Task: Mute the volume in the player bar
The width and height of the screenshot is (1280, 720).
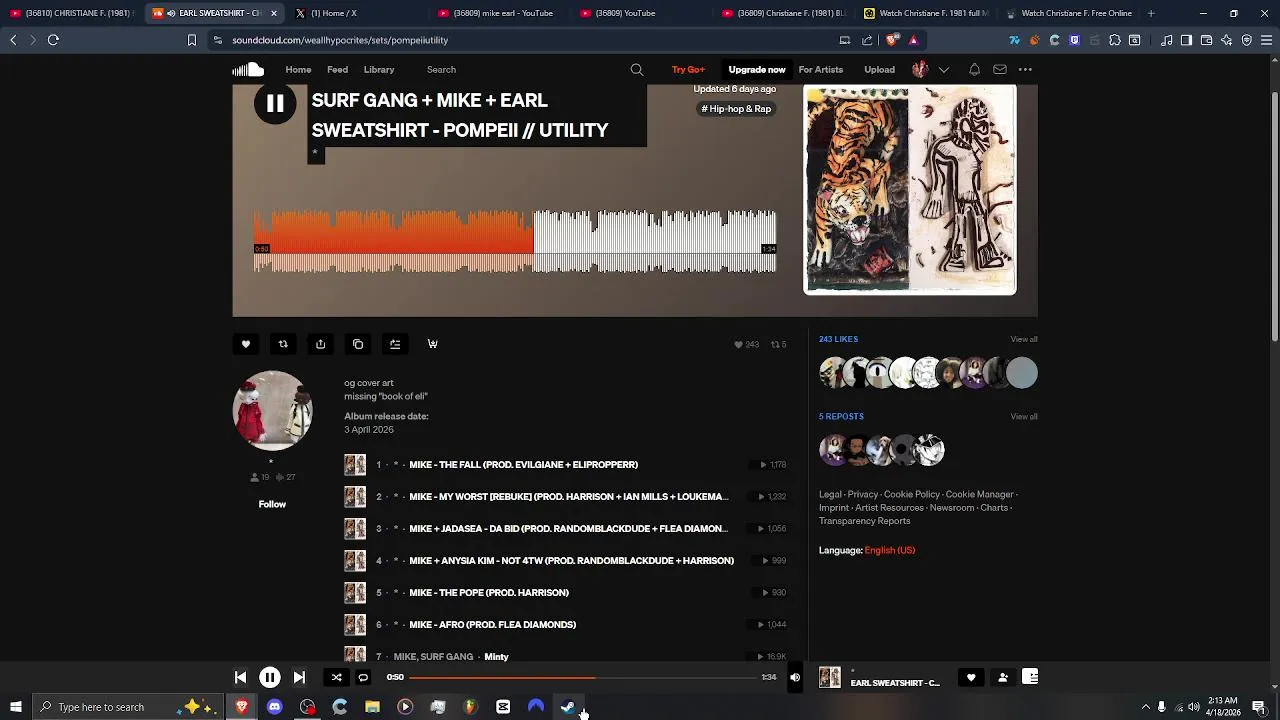Action: (x=795, y=677)
